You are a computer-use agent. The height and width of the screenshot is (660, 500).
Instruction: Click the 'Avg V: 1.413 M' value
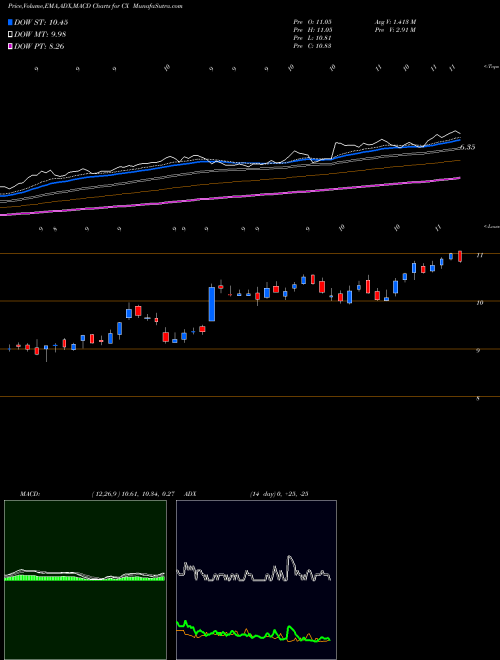pyautogui.click(x=395, y=22)
